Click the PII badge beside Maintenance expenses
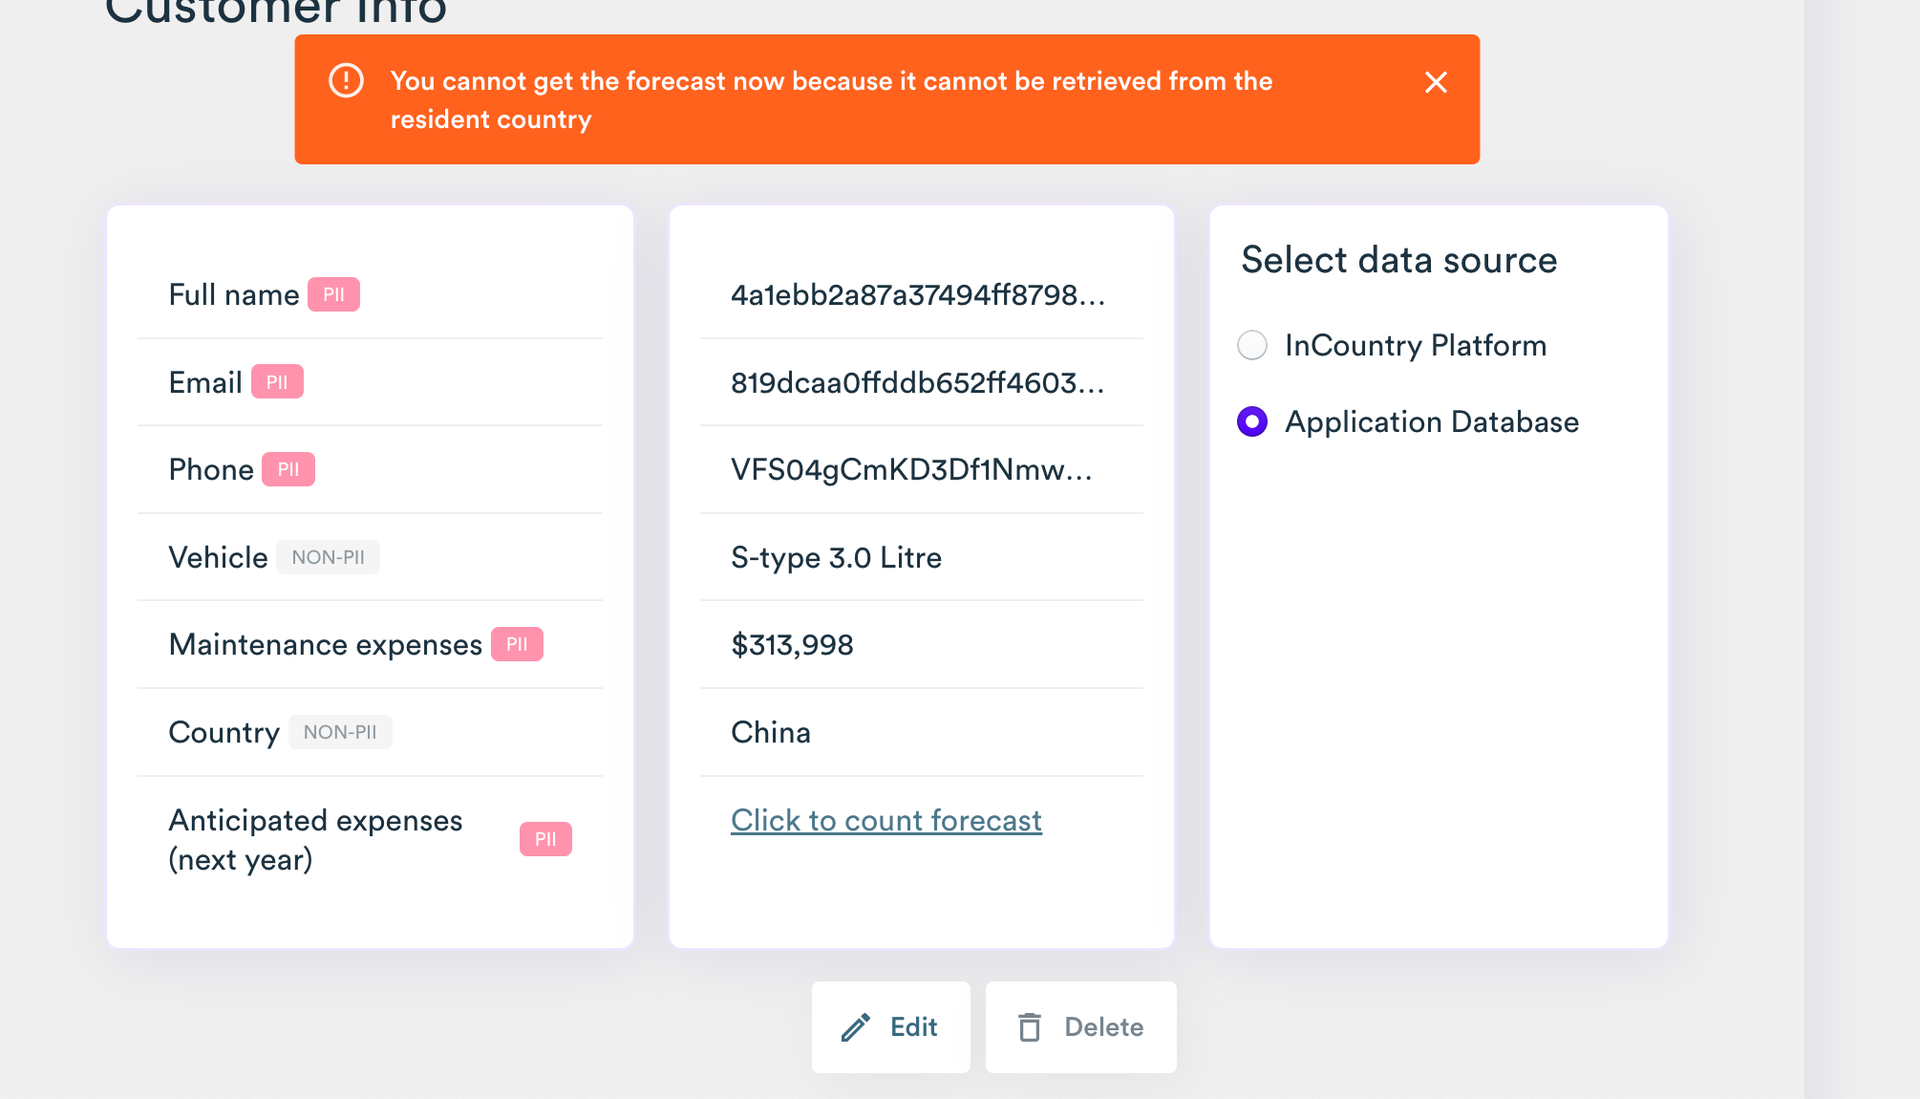The image size is (1920, 1099). coord(516,645)
